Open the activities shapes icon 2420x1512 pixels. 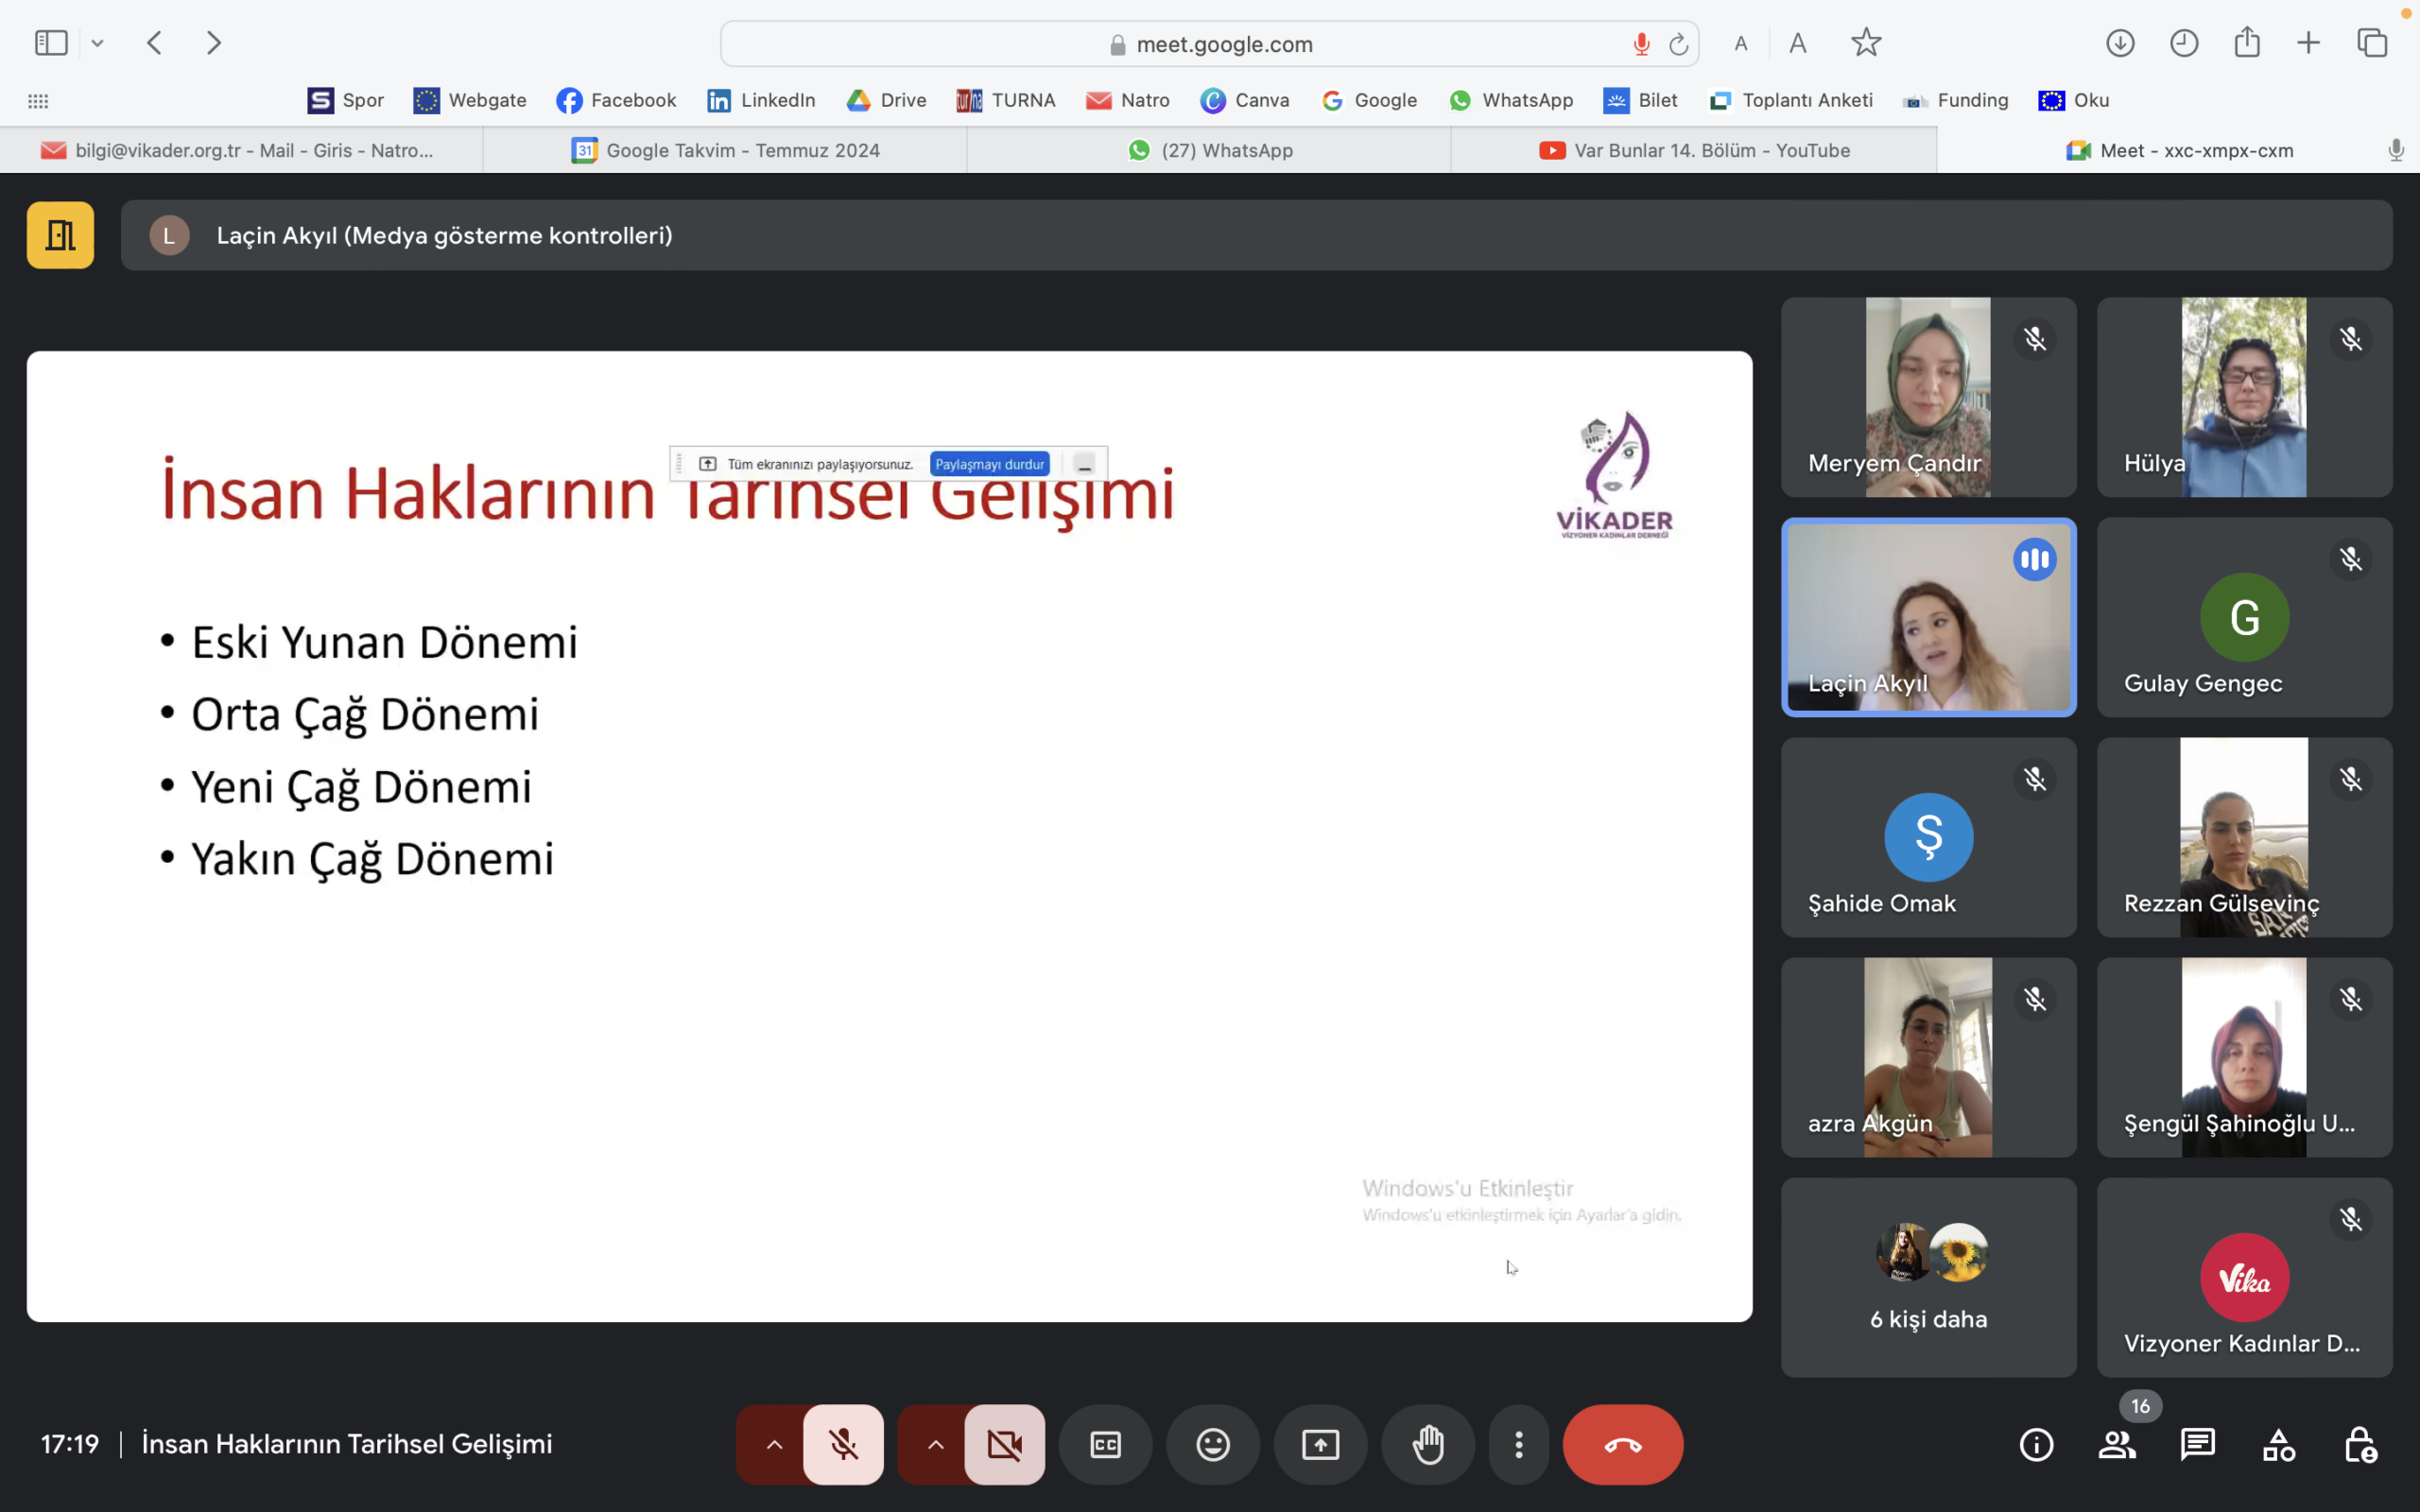click(2278, 1444)
